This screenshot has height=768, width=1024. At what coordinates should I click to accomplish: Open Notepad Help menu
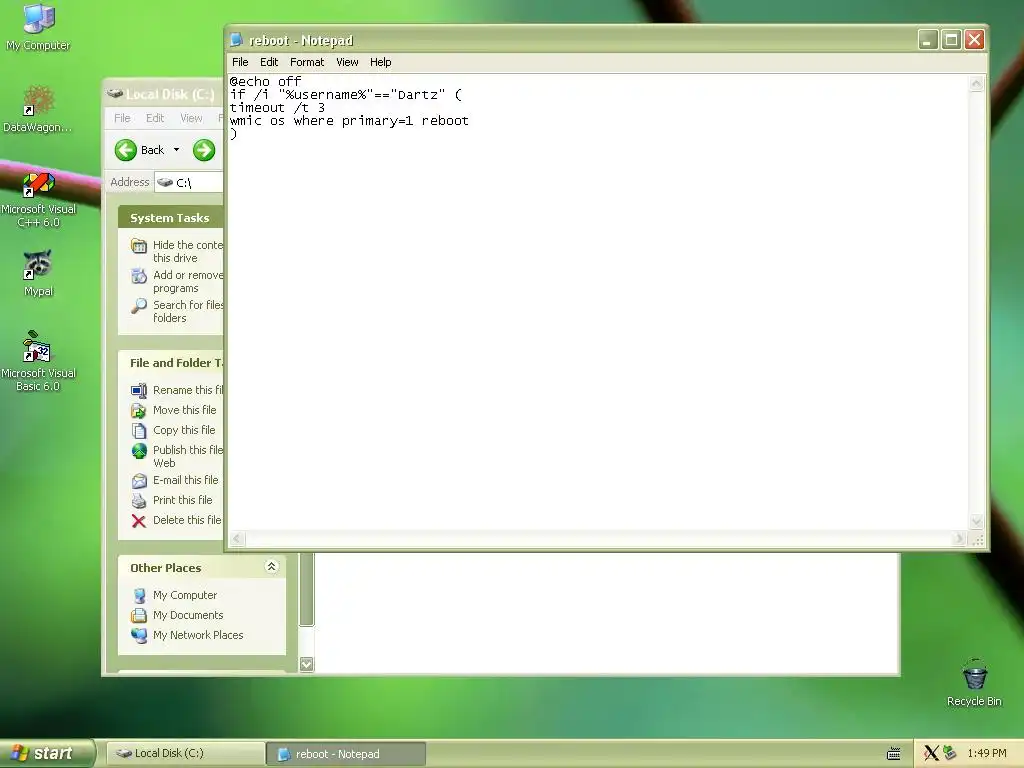pyautogui.click(x=381, y=62)
